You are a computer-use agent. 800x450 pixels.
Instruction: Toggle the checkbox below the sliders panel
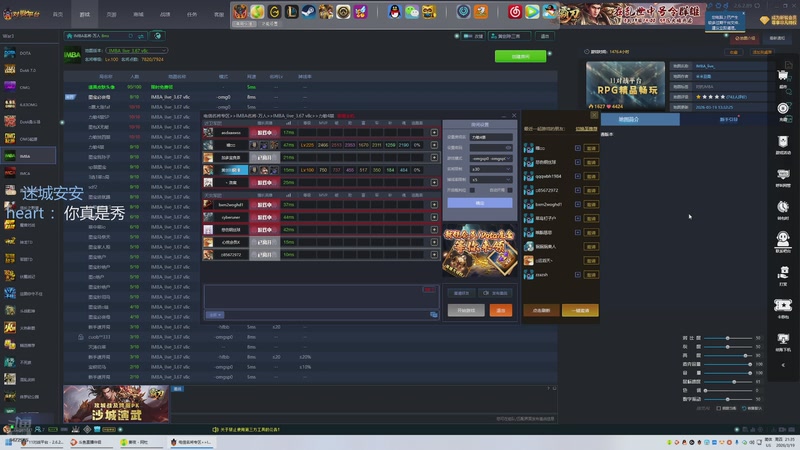[719, 408]
